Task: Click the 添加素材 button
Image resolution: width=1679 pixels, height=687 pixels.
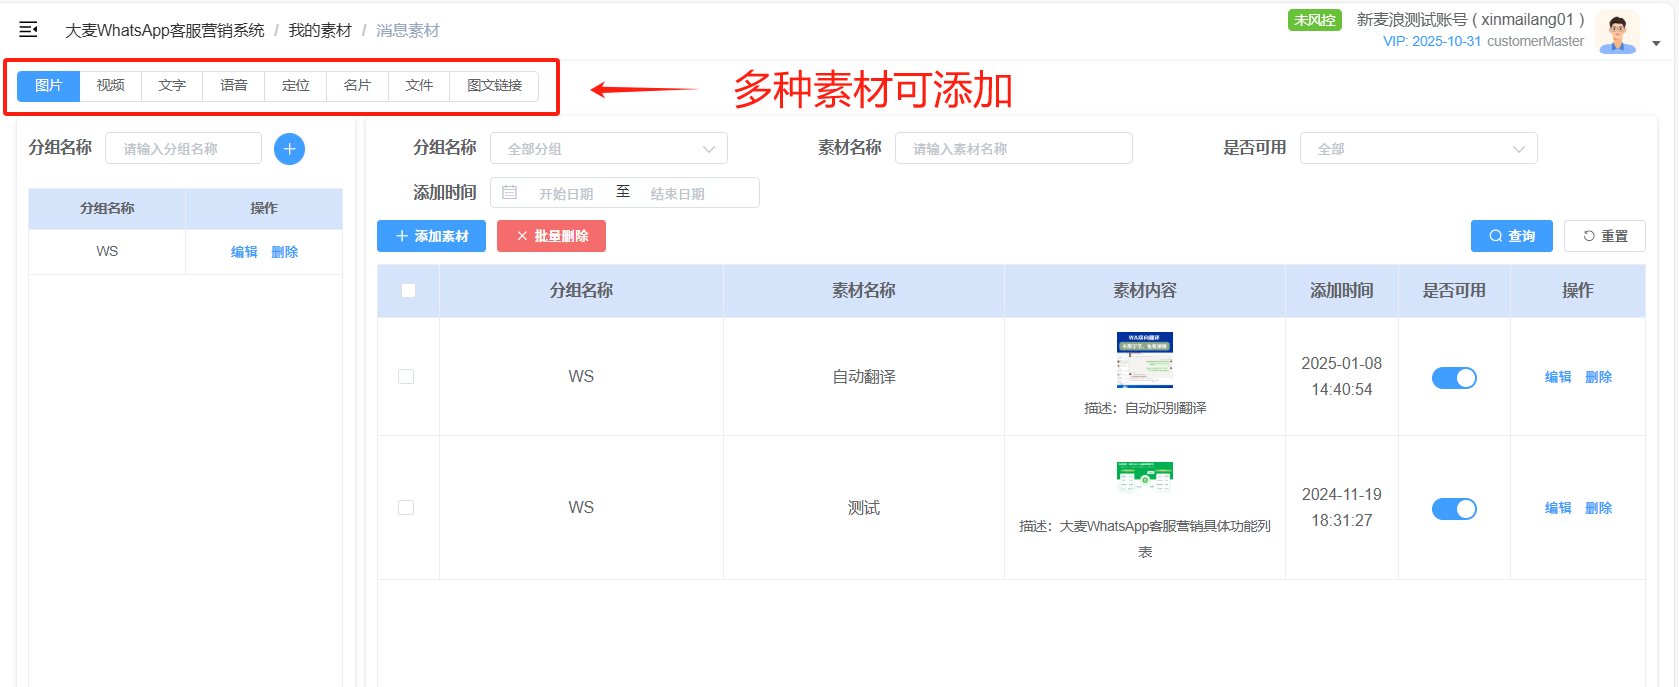Action: click(x=431, y=236)
